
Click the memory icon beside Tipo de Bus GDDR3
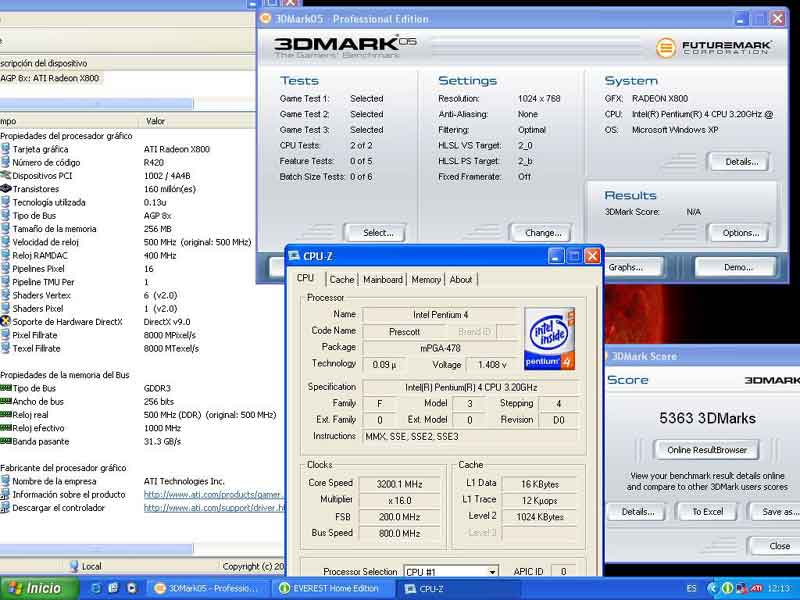click(x=6, y=389)
